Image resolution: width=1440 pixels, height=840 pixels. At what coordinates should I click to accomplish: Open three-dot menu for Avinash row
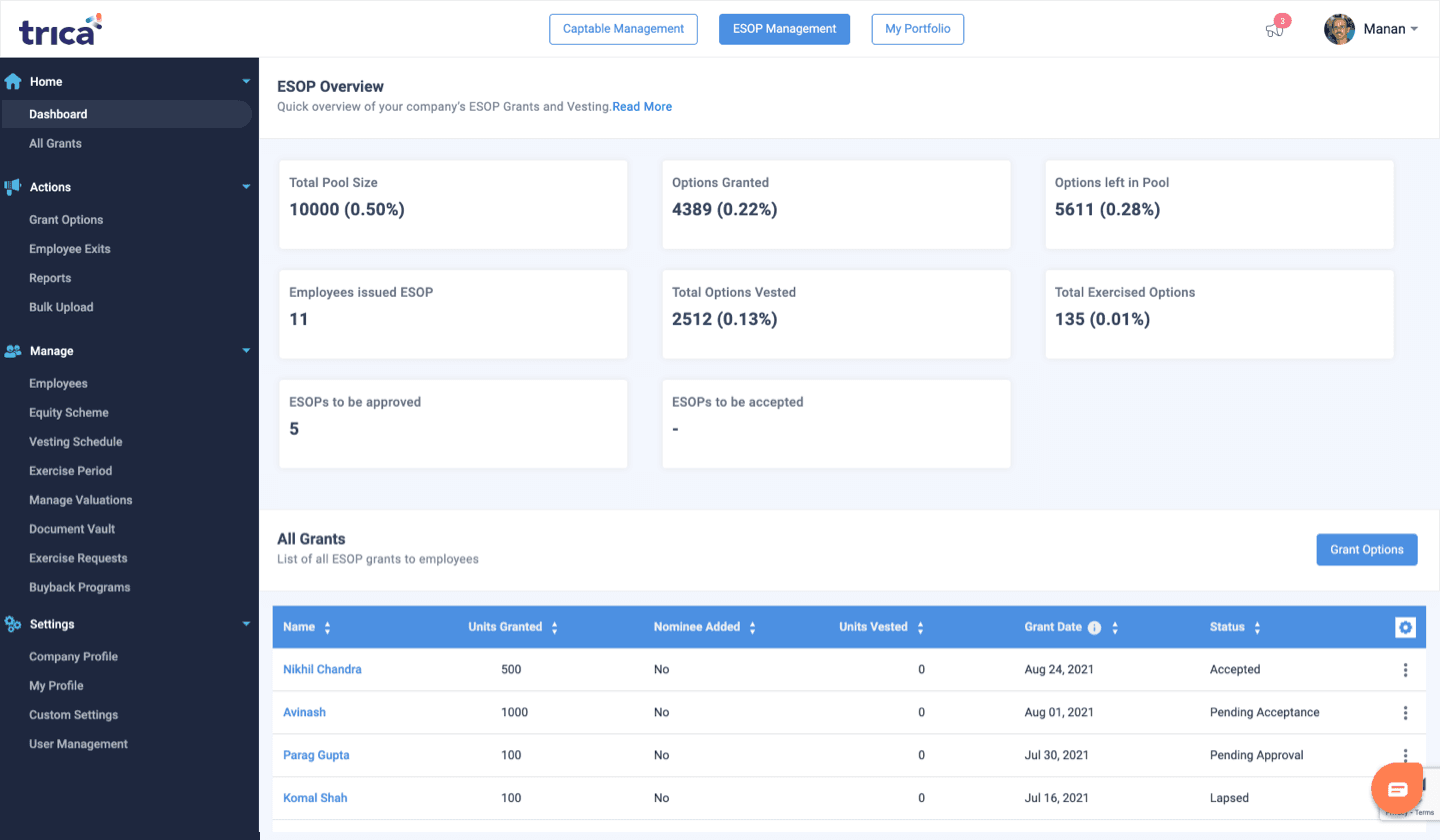pos(1405,713)
